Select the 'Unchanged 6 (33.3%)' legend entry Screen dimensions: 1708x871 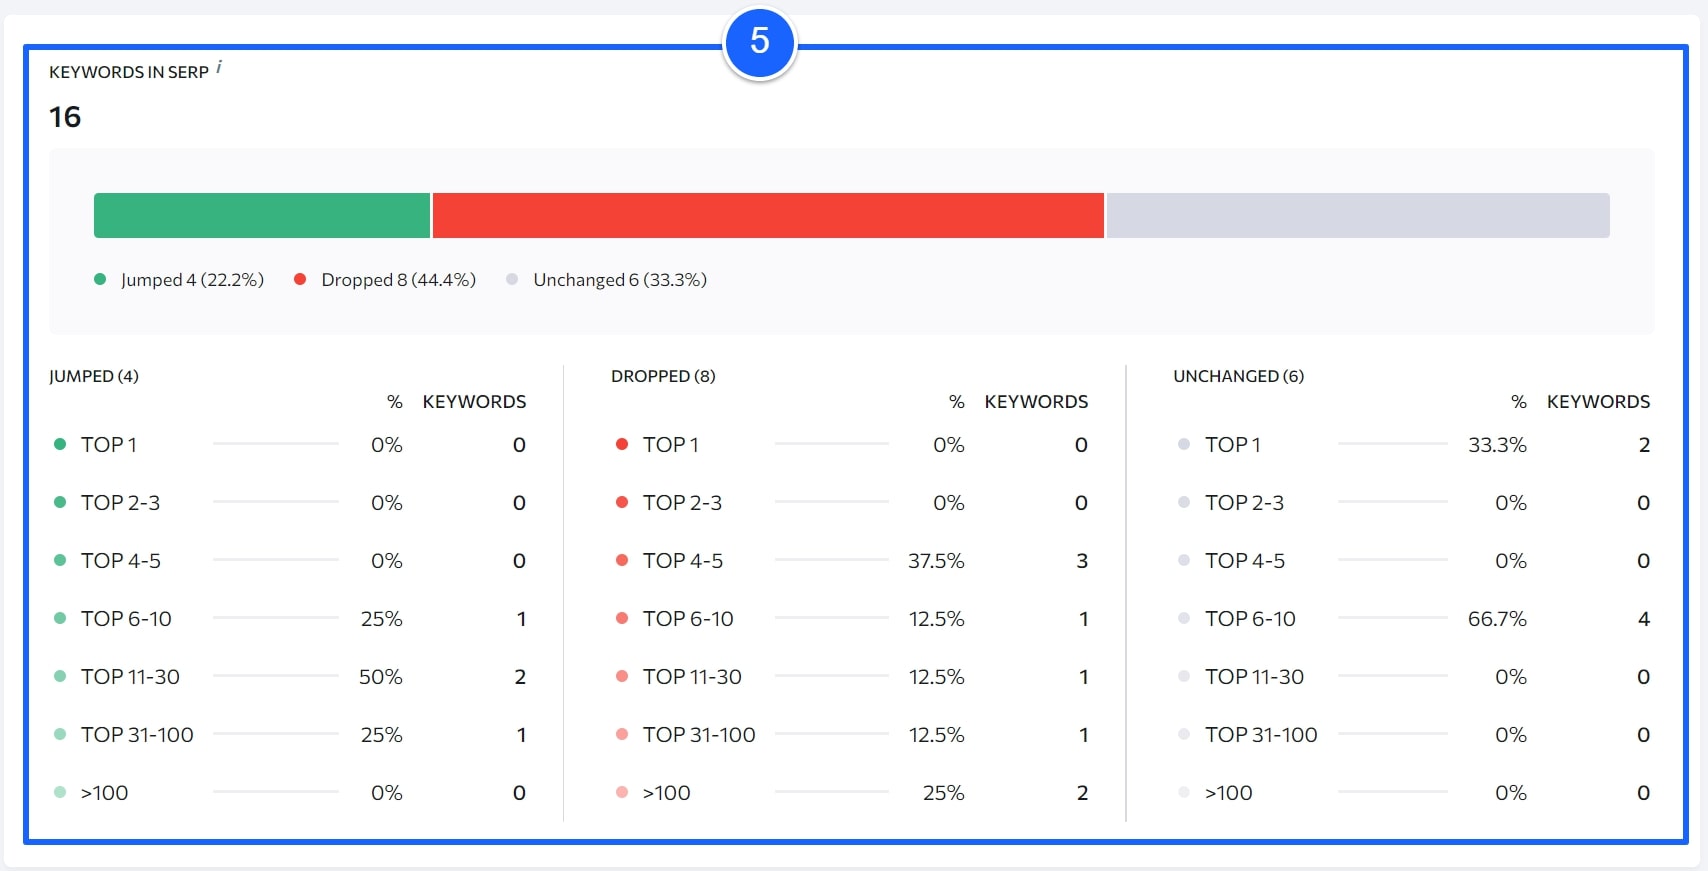click(x=607, y=280)
